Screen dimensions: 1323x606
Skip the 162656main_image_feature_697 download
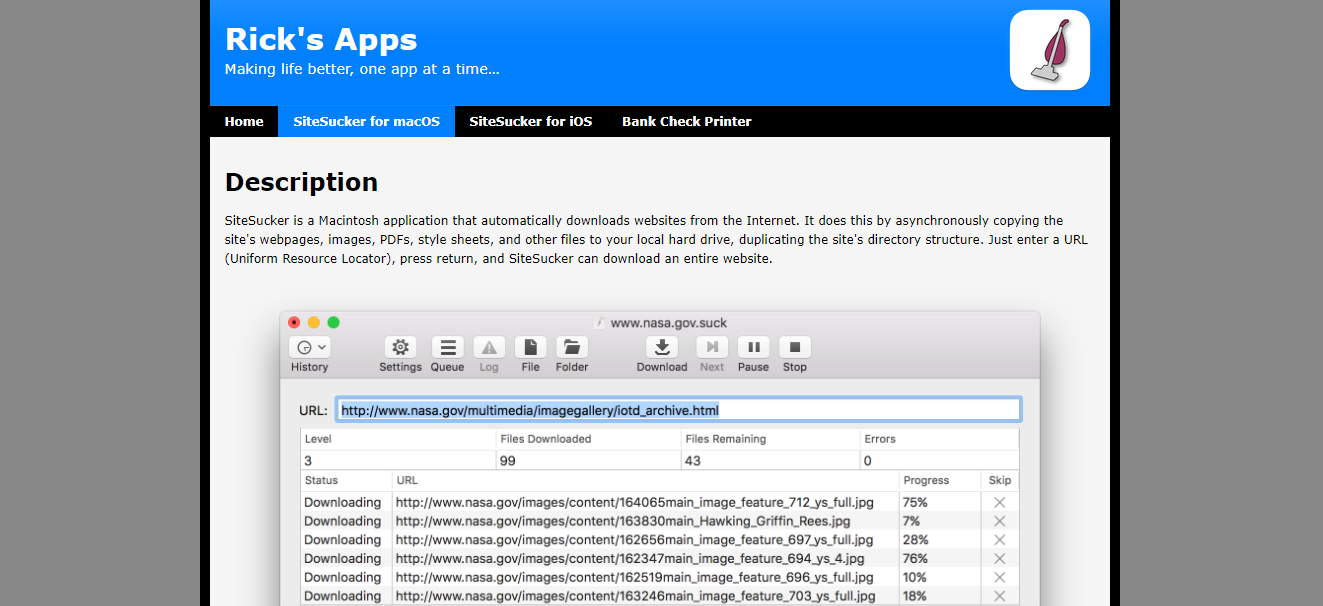(999, 540)
